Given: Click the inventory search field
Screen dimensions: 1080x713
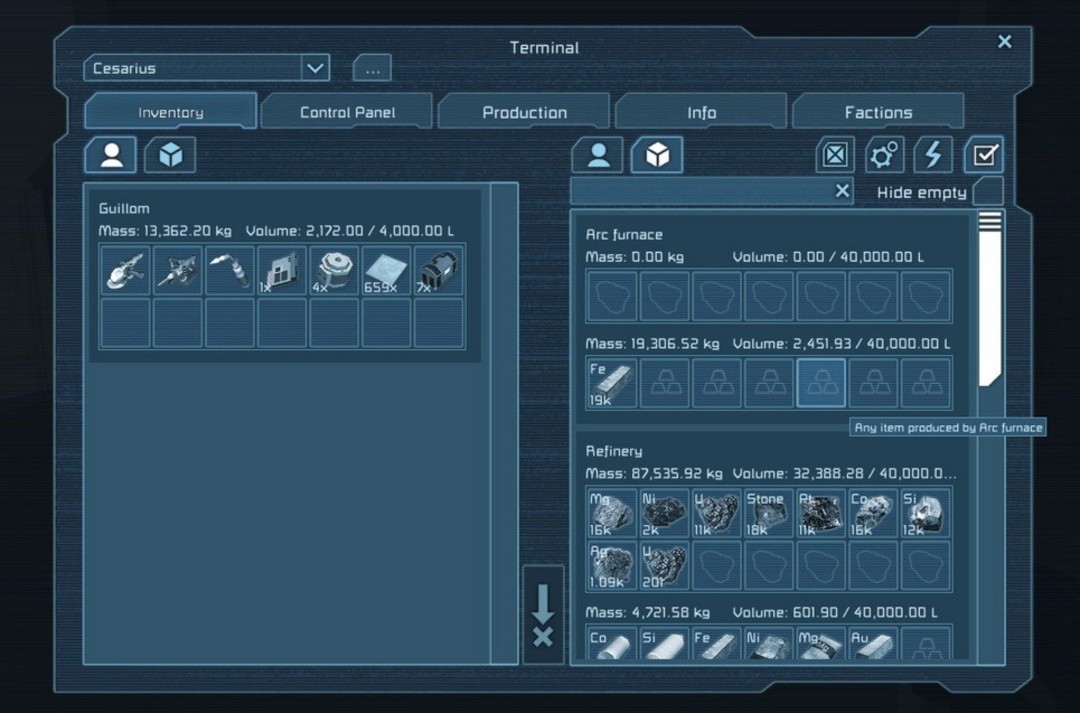Looking at the screenshot, I should click(700, 191).
